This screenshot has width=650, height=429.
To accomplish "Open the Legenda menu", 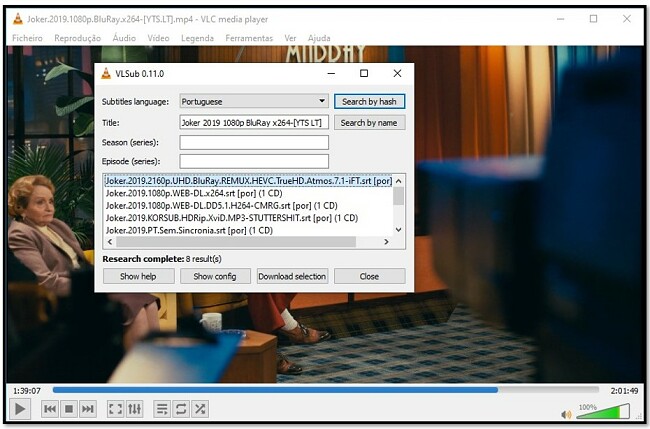I will tap(197, 38).
